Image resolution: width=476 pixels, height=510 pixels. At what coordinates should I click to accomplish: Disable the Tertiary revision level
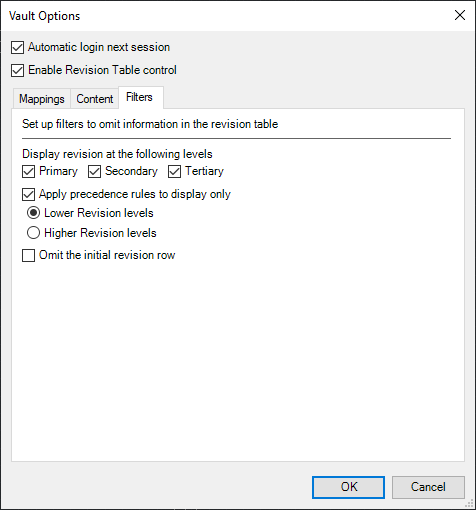tap(174, 171)
